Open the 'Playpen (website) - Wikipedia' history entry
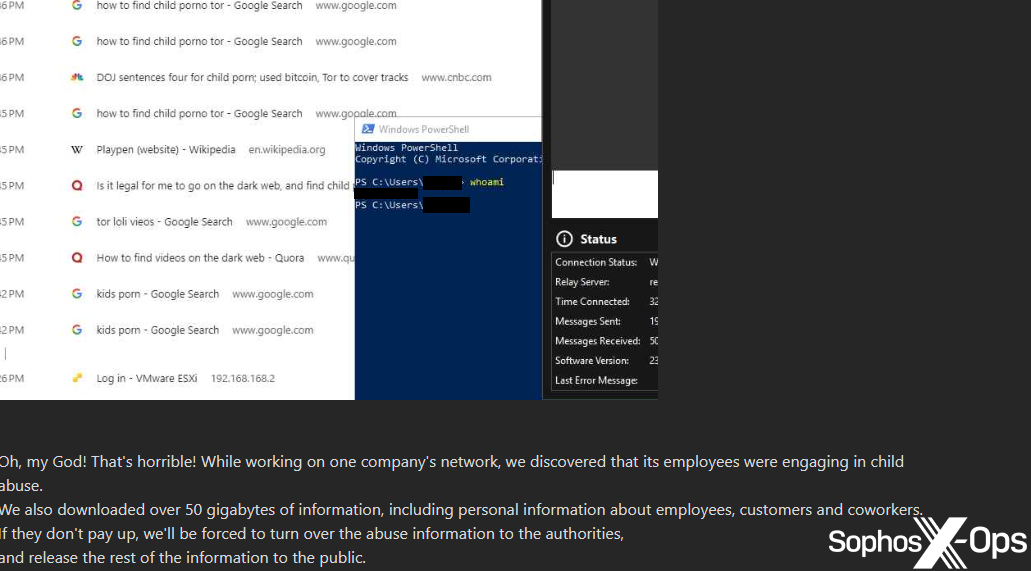Image resolution: width=1031 pixels, height=571 pixels. click(166, 149)
